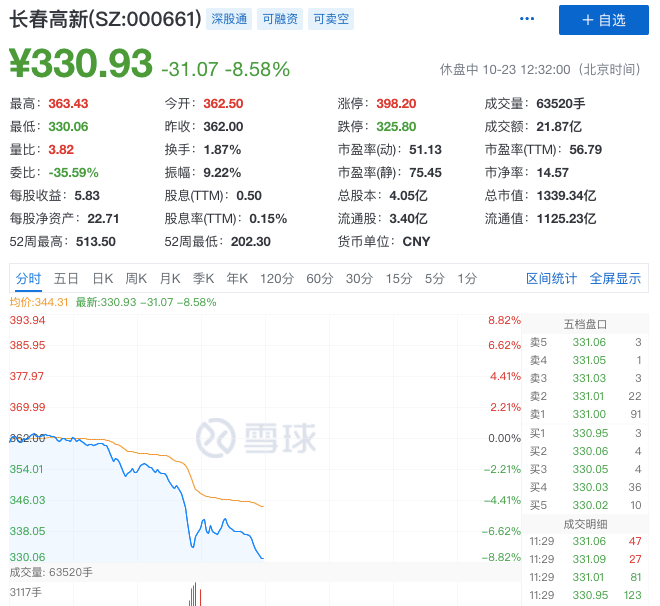Select 买1 order row at 330.95
The image size is (660, 606).
(585, 433)
